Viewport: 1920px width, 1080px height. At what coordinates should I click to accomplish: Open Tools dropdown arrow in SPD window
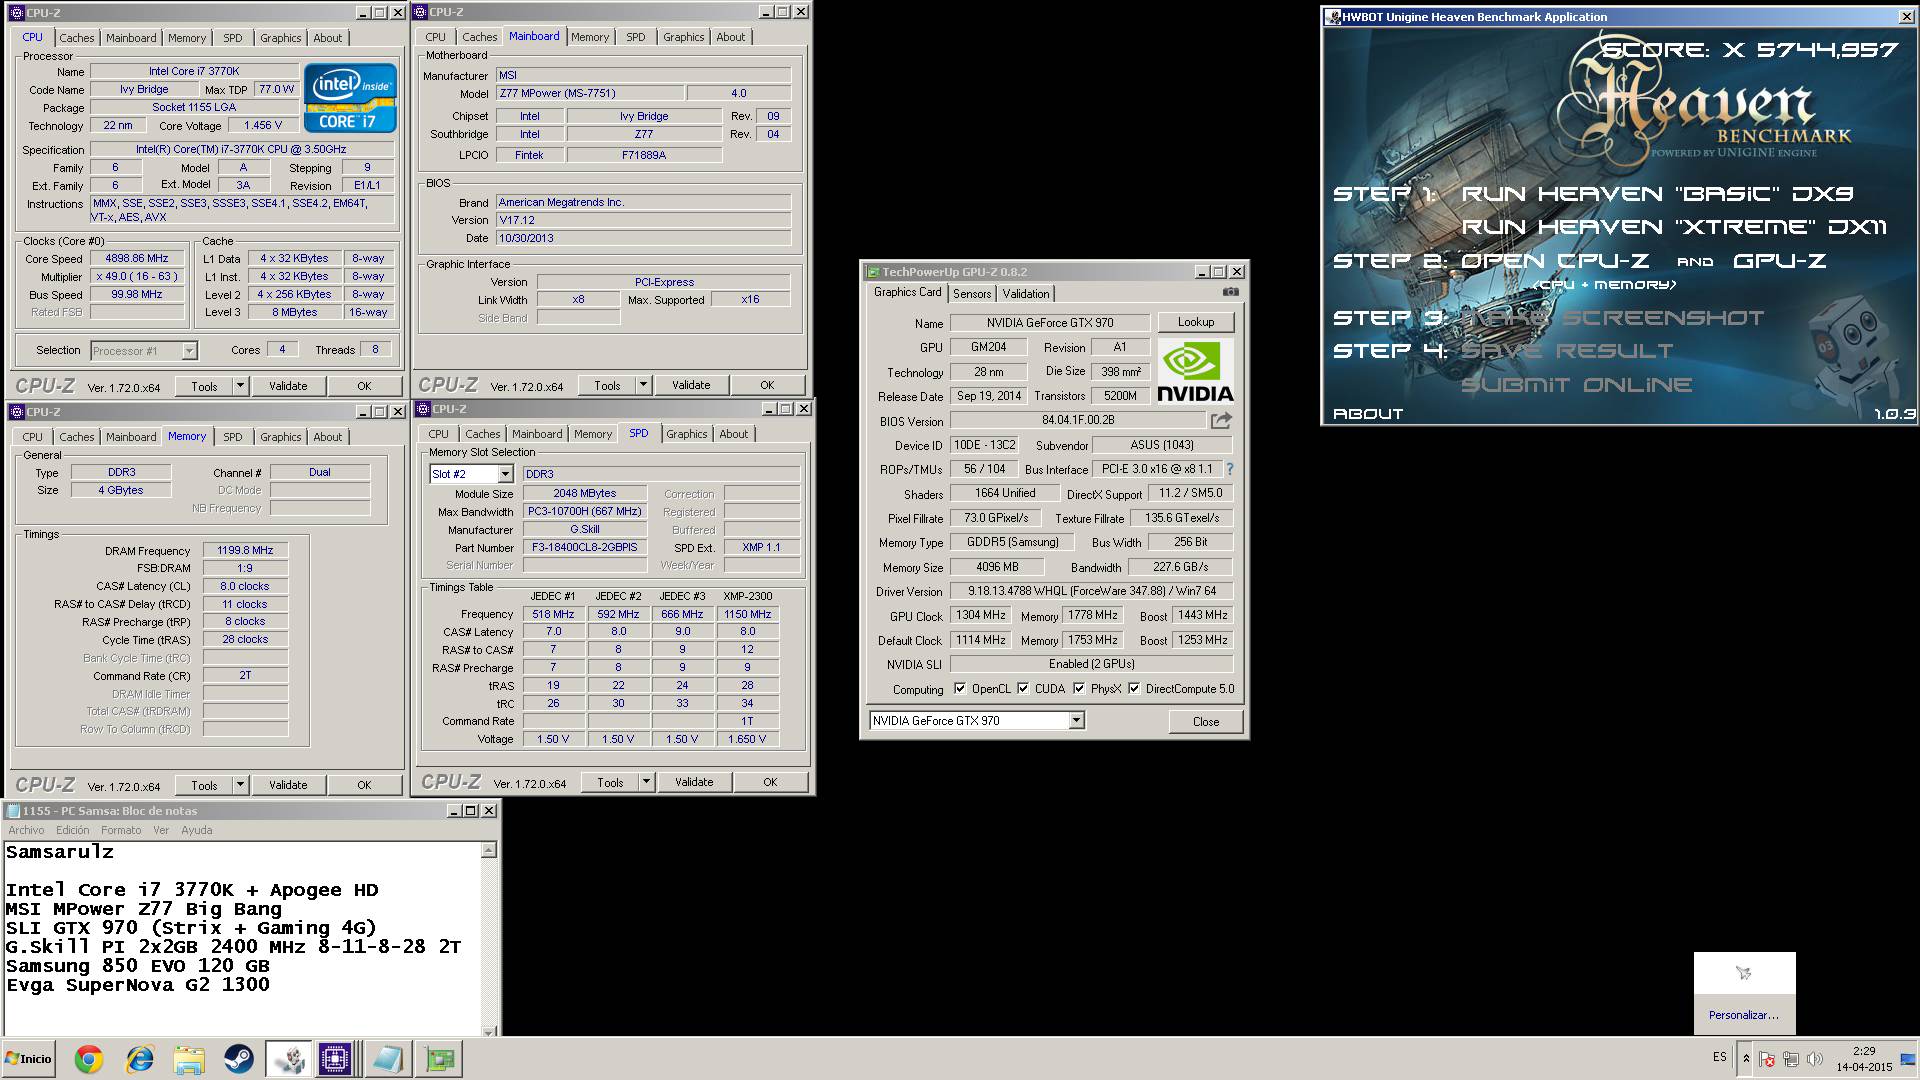pos(646,782)
